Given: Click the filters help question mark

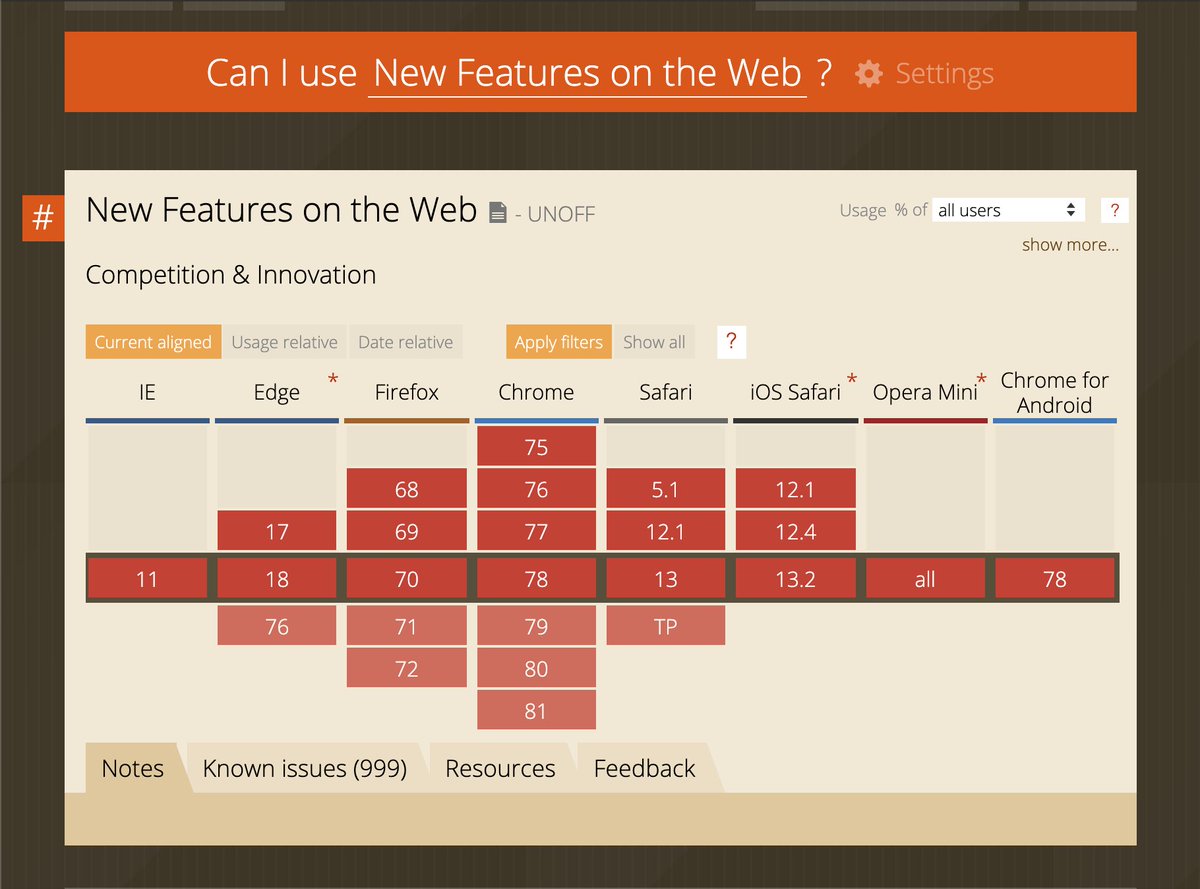Looking at the screenshot, I should click(731, 341).
